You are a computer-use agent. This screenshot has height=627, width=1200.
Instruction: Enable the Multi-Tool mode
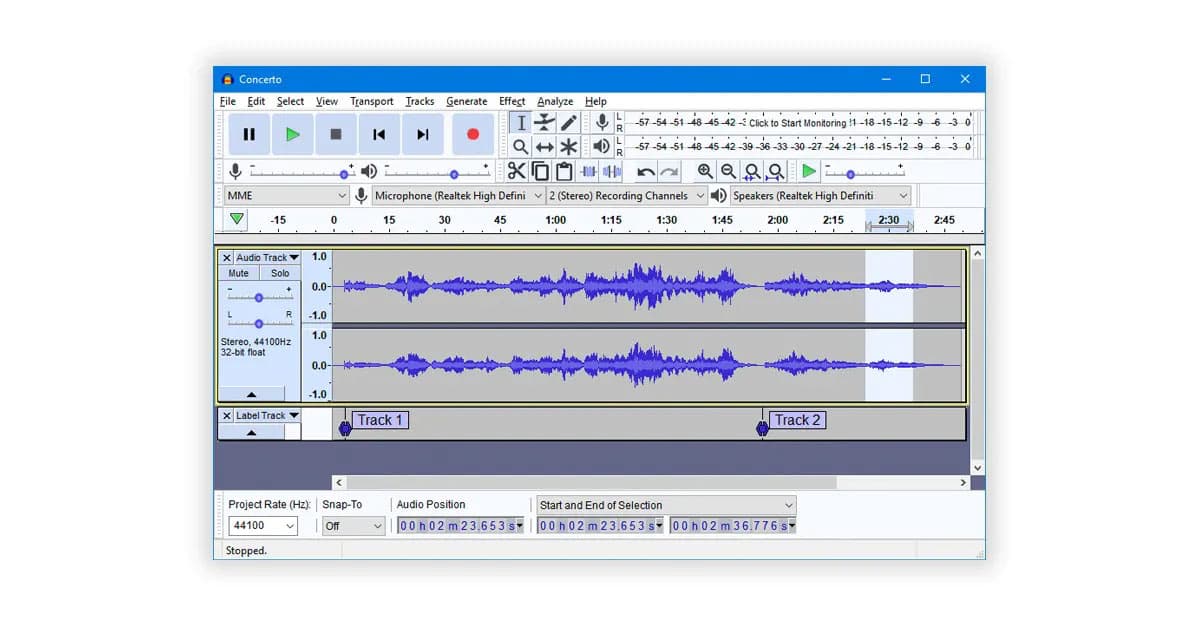click(x=567, y=146)
